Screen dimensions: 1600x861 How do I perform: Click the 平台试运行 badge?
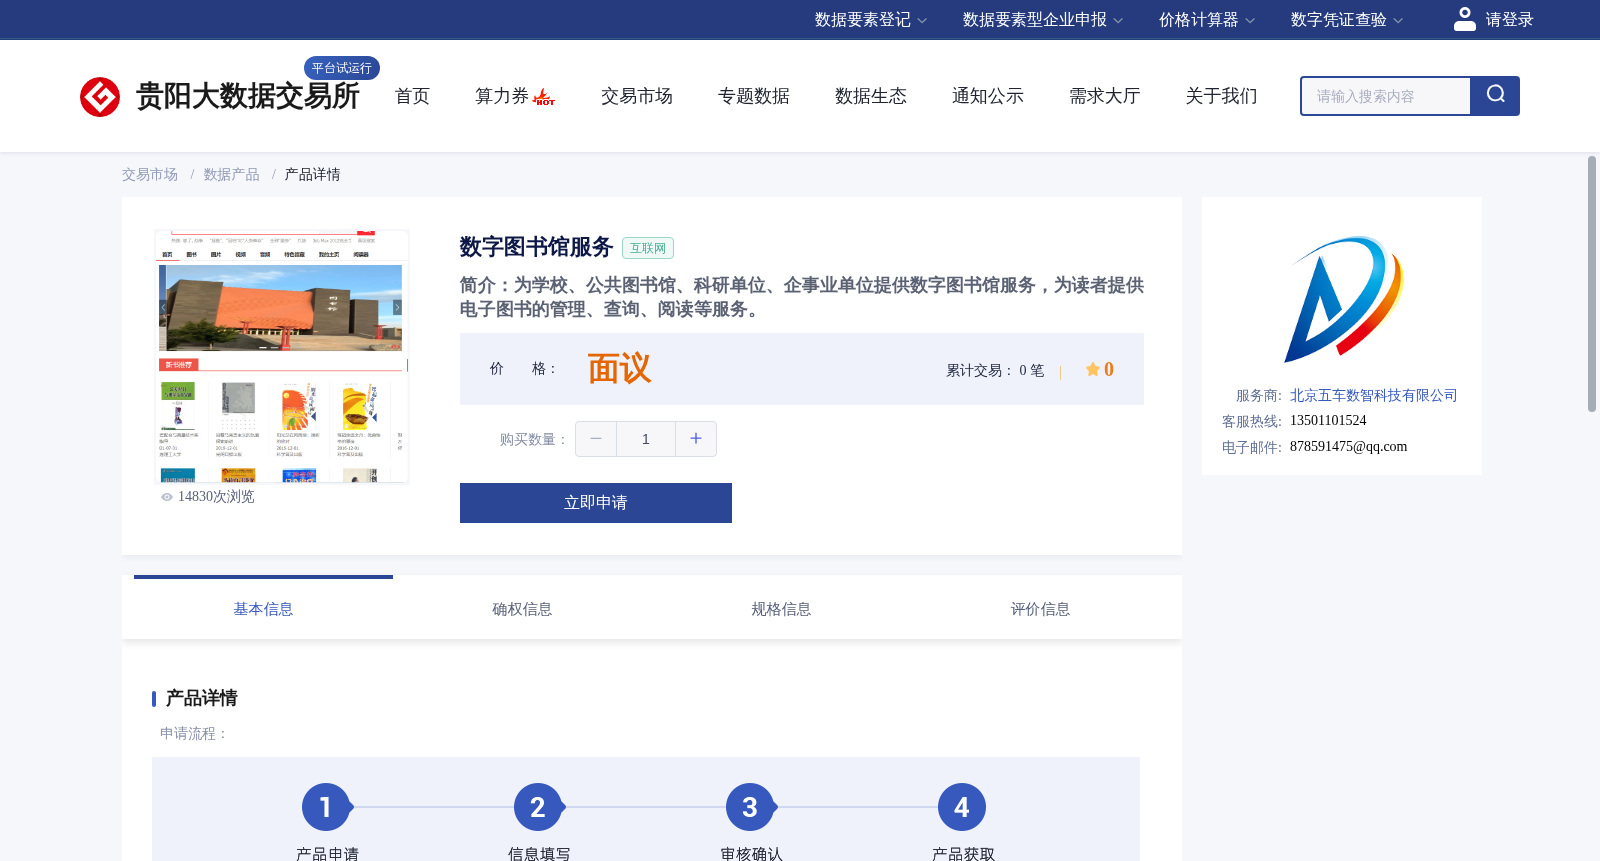[342, 68]
